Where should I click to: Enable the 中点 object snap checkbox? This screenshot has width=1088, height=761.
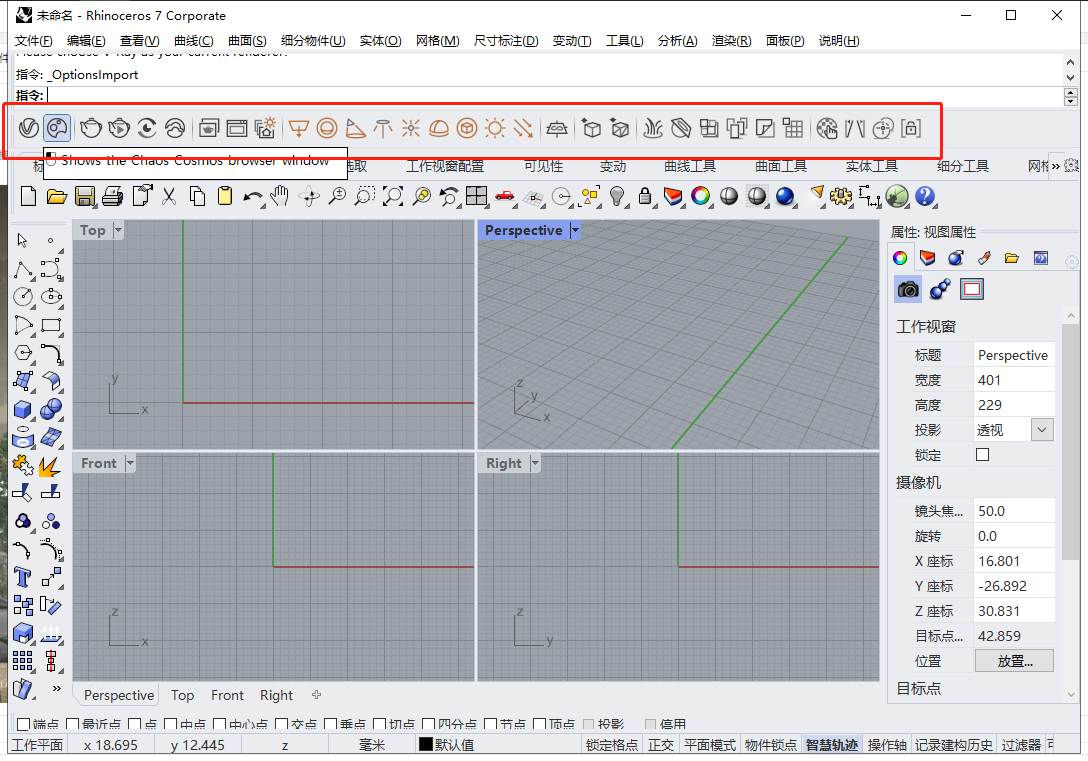[171, 725]
